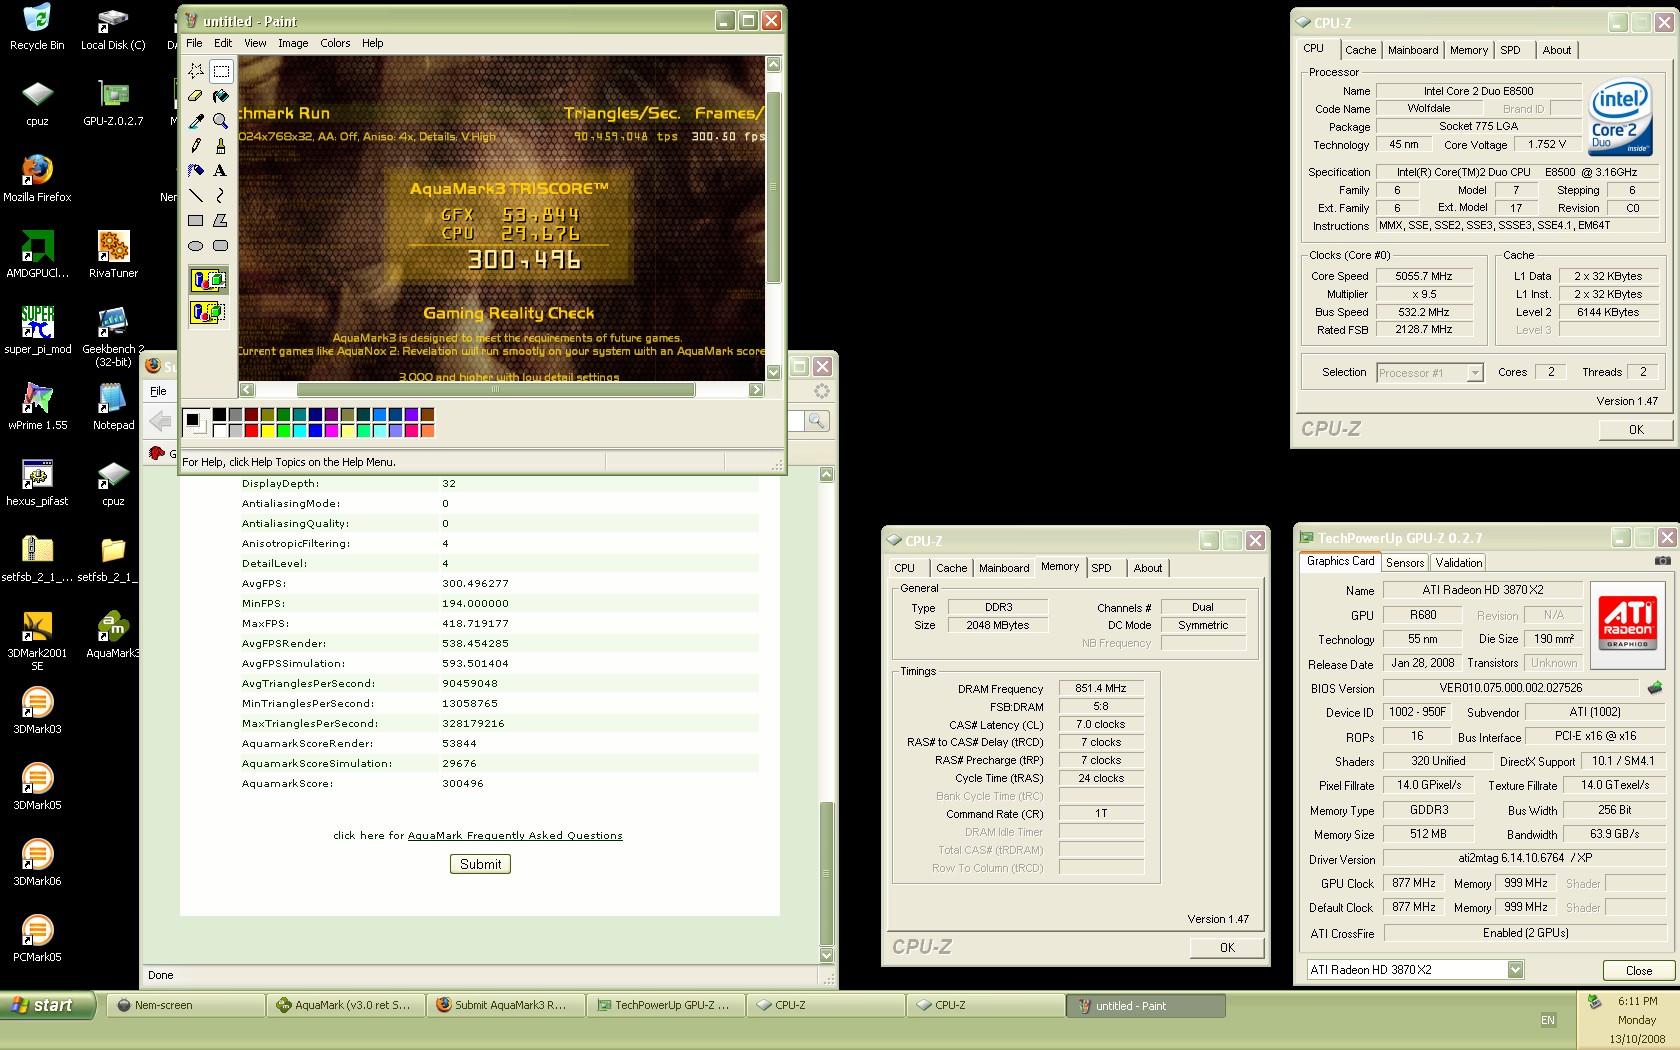This screenshot has height=1050, width=1680.
Task: Open the AquaMark Frequently Asked Questions link
Action: [515, 835]
